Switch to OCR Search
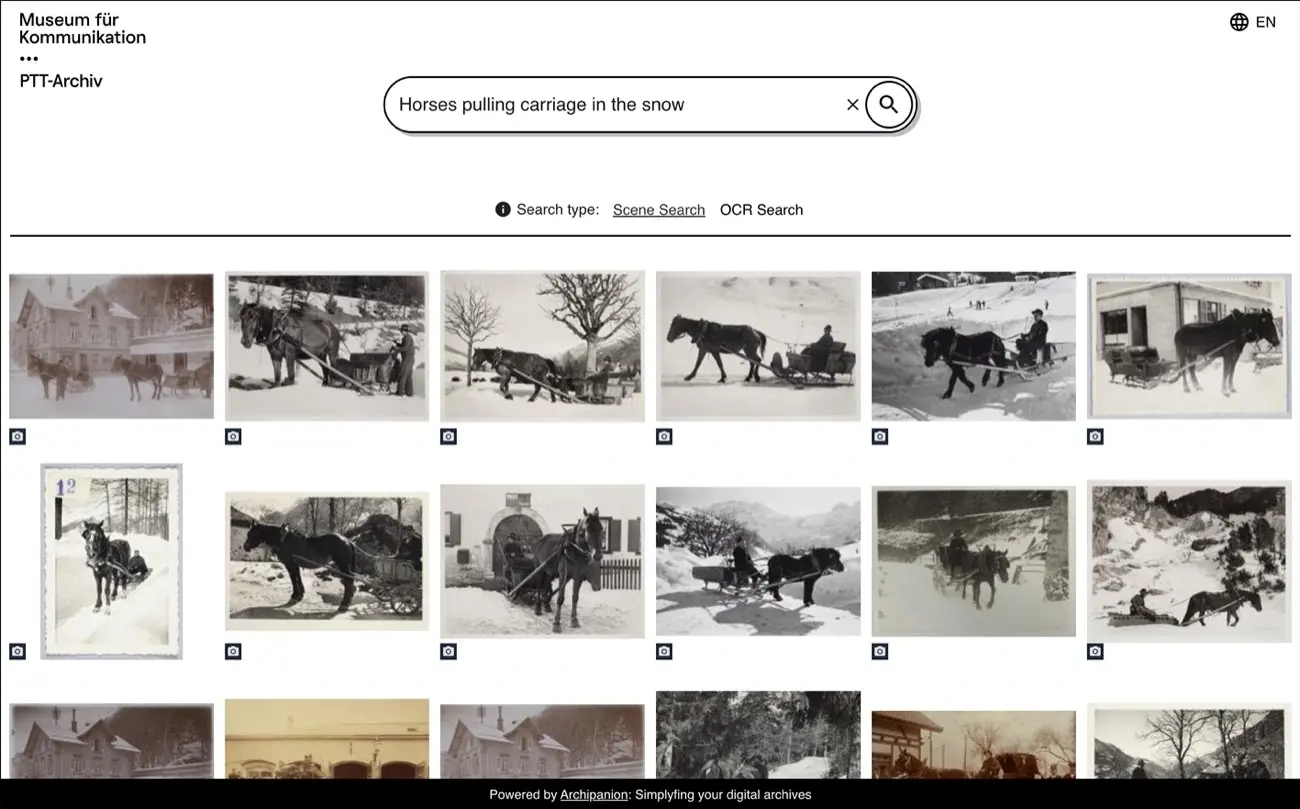The width and height of the screenshot is (1300, 809). tap(761, 210)
